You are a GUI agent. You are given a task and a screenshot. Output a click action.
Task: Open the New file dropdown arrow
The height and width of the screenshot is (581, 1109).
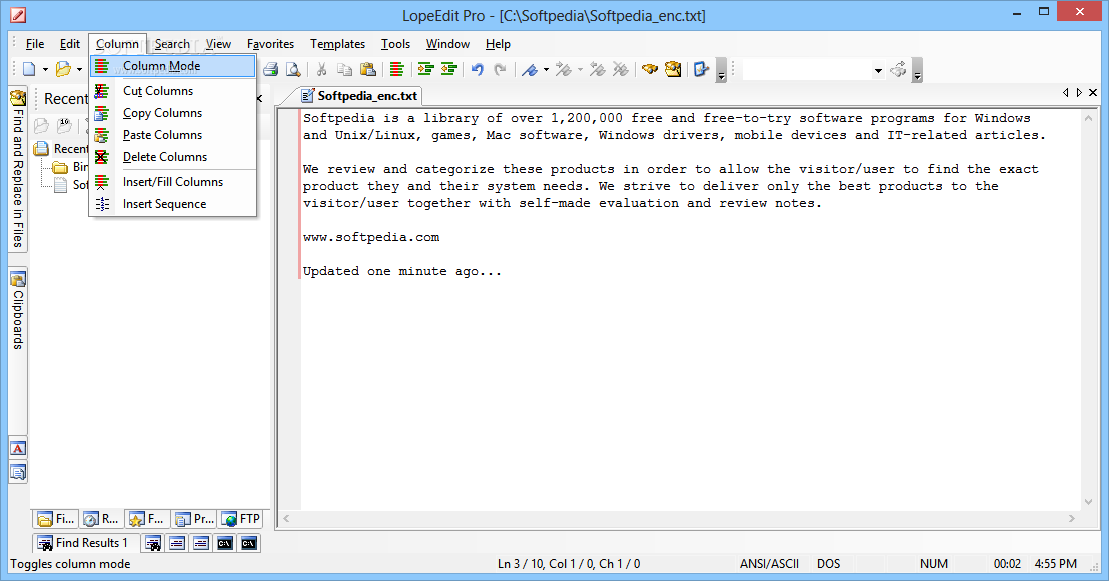click(45, 69)
